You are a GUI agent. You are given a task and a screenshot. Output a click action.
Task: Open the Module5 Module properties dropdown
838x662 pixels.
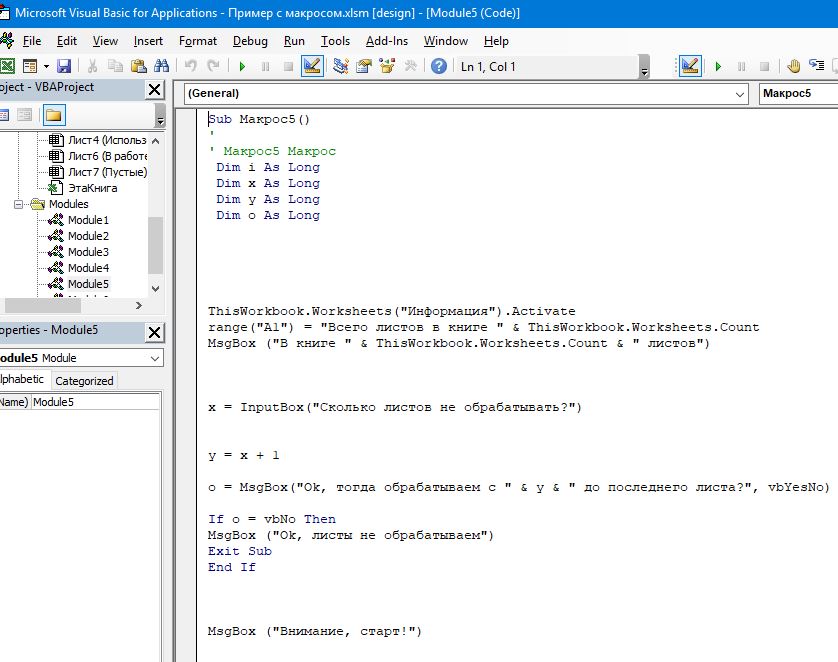[81, 358]
